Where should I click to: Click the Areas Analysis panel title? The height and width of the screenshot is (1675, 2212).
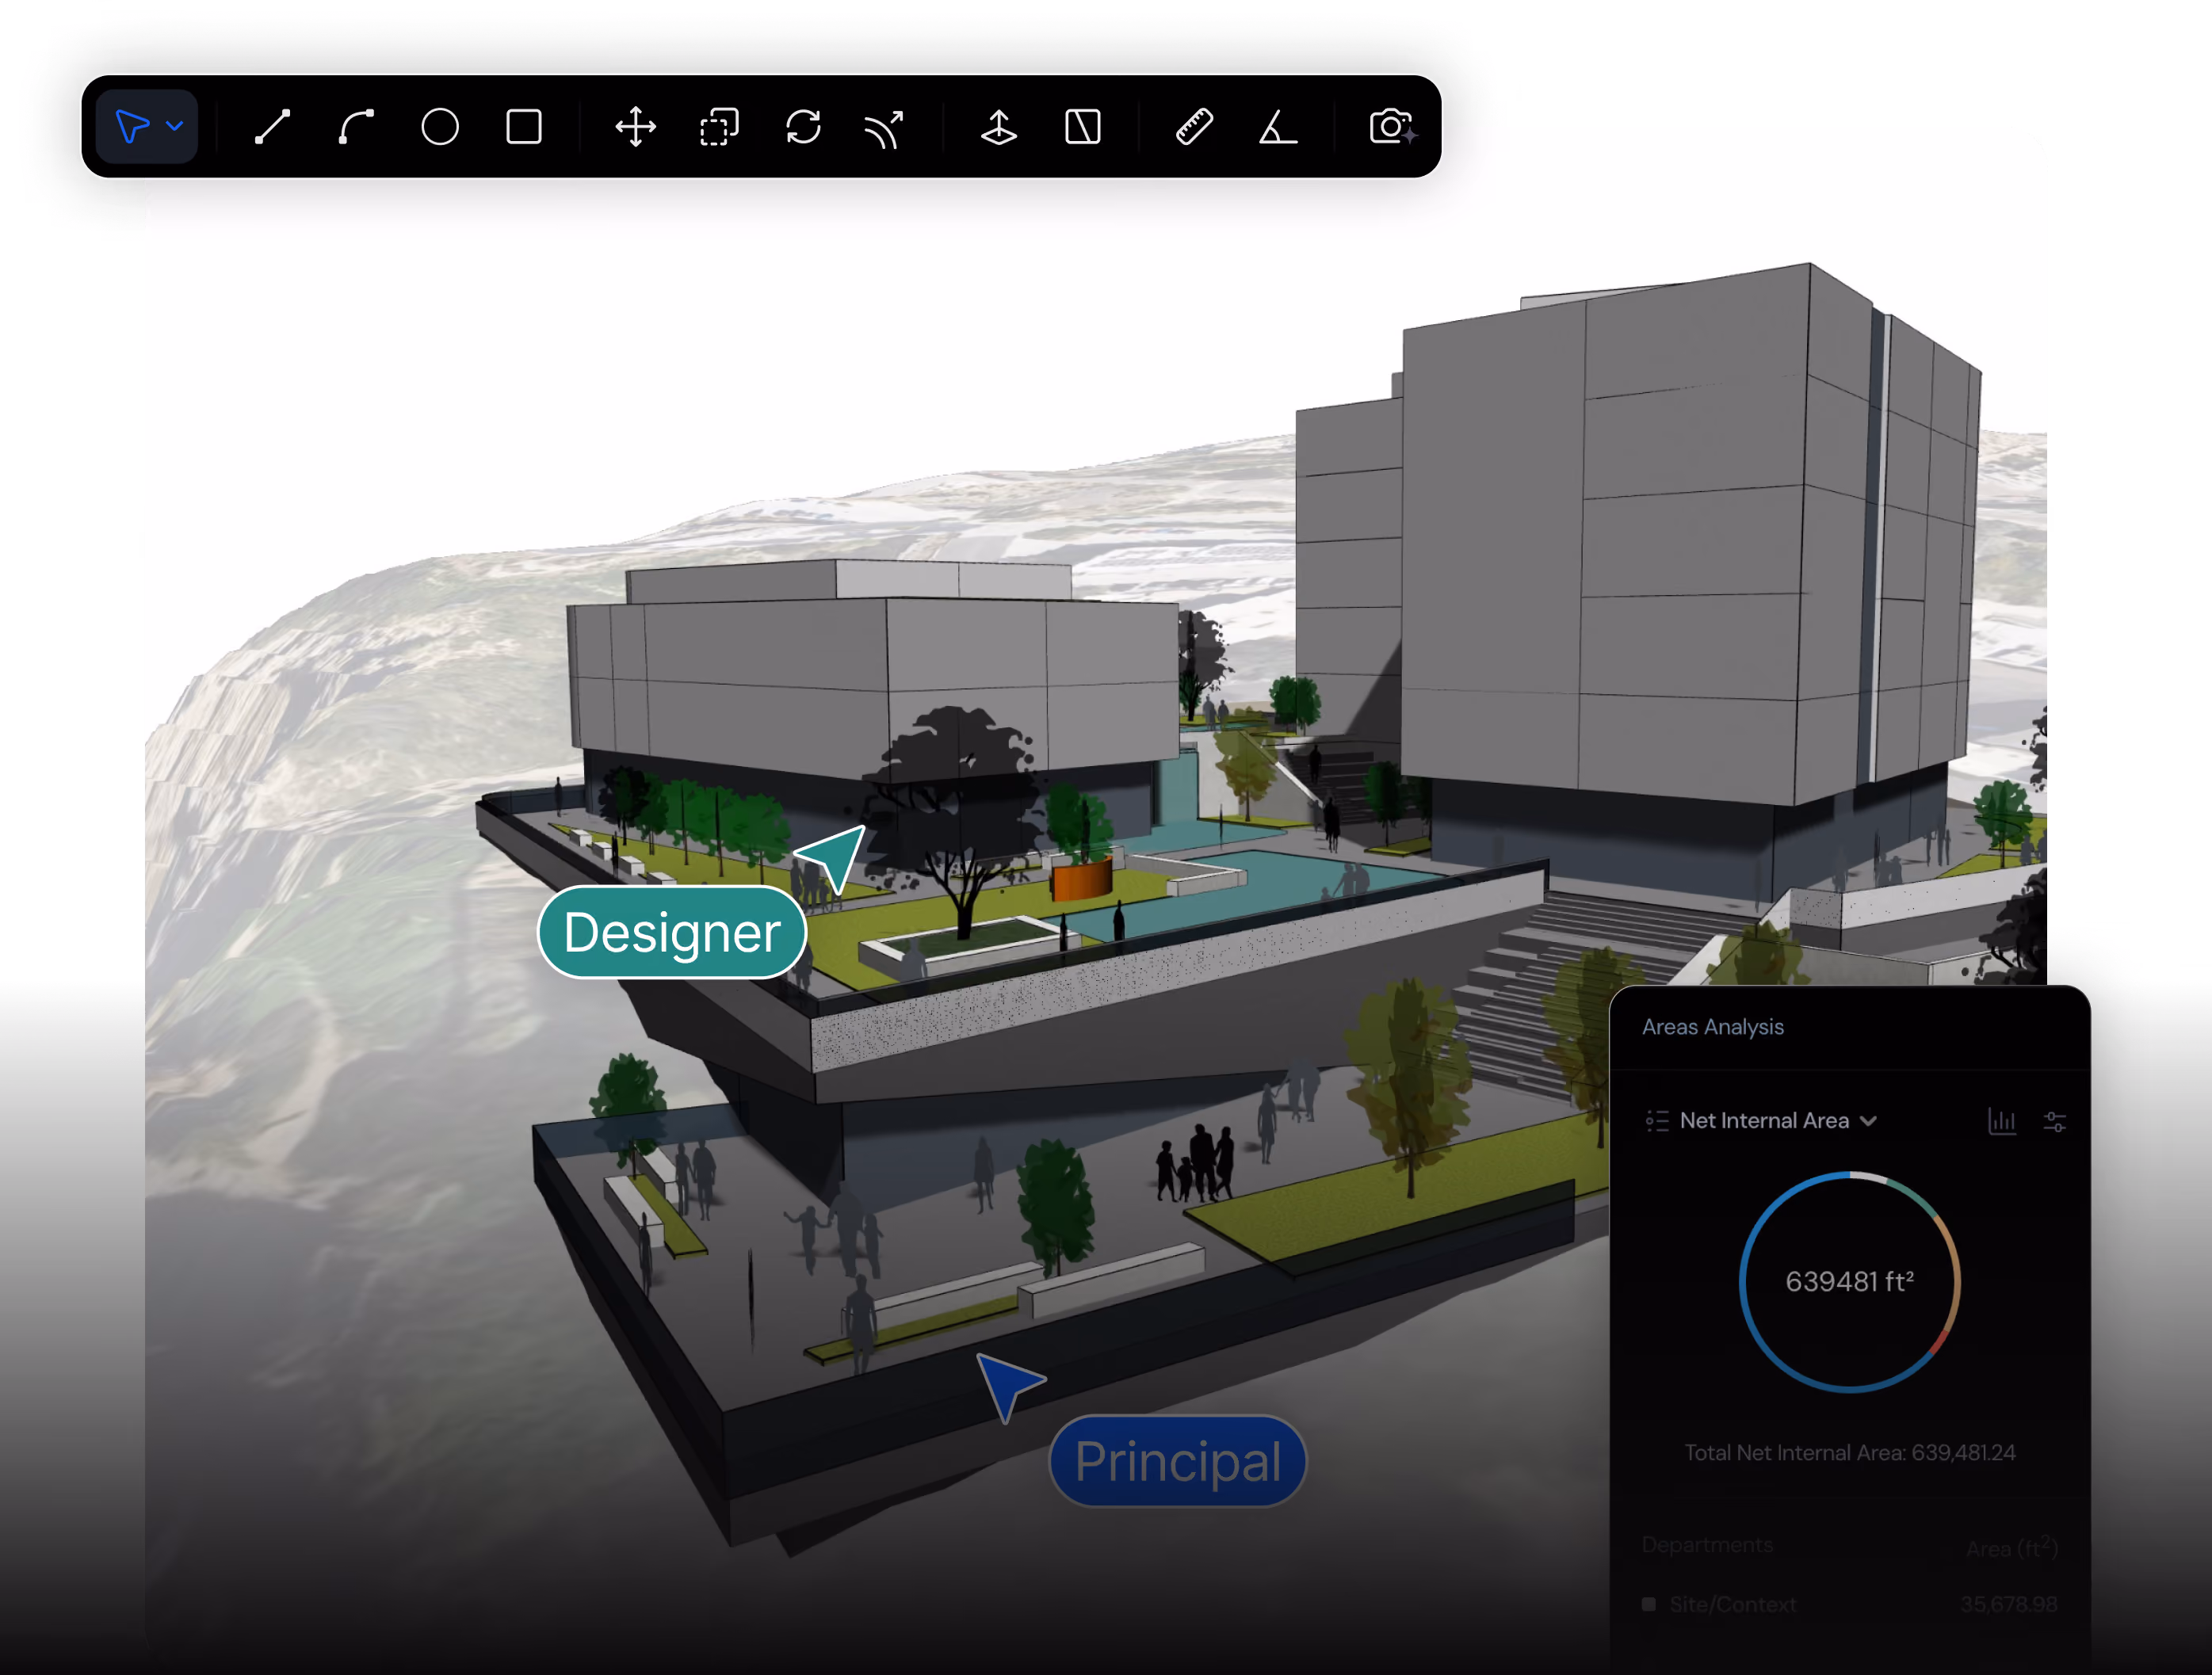click(x=1713, y=1027)
